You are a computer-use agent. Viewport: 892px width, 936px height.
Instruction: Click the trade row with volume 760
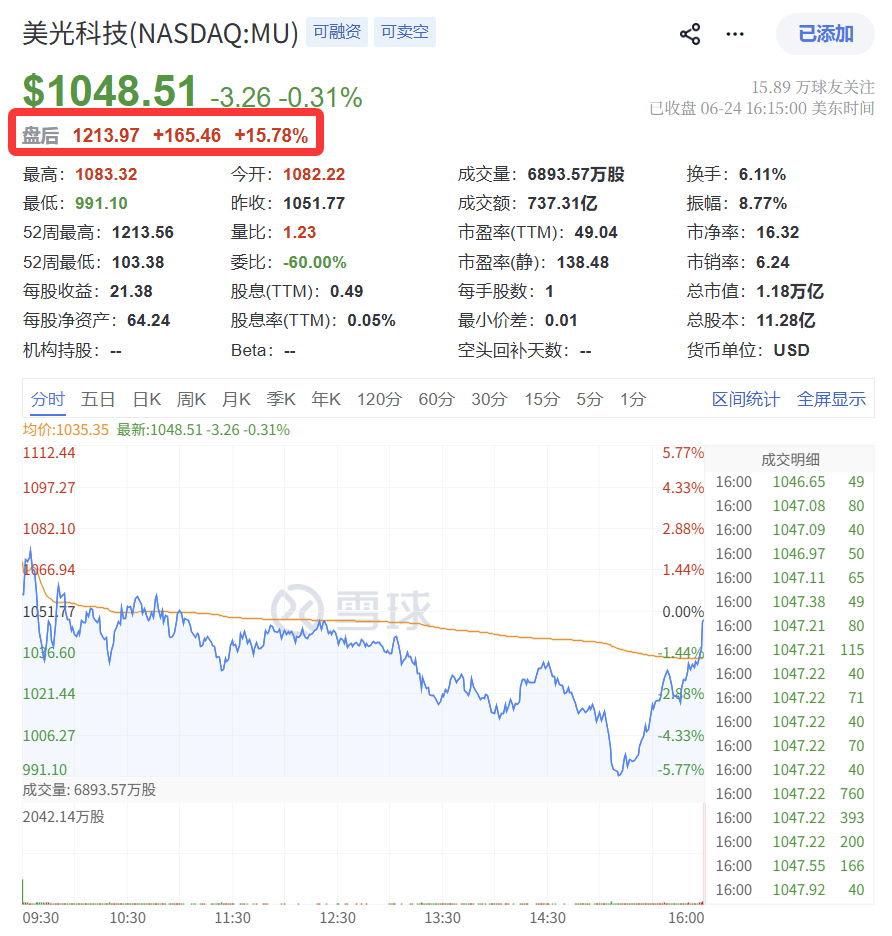pyautogui.click(x=790, y=794)
